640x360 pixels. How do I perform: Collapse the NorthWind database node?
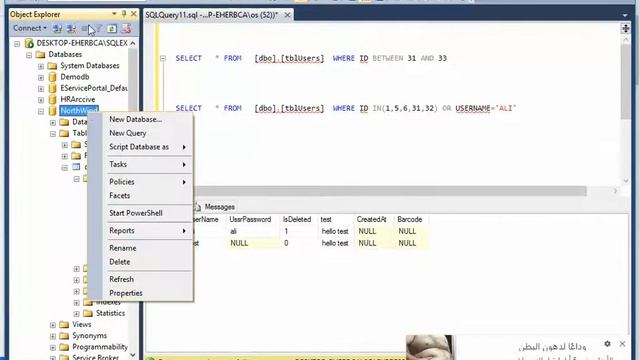[41, 111]
